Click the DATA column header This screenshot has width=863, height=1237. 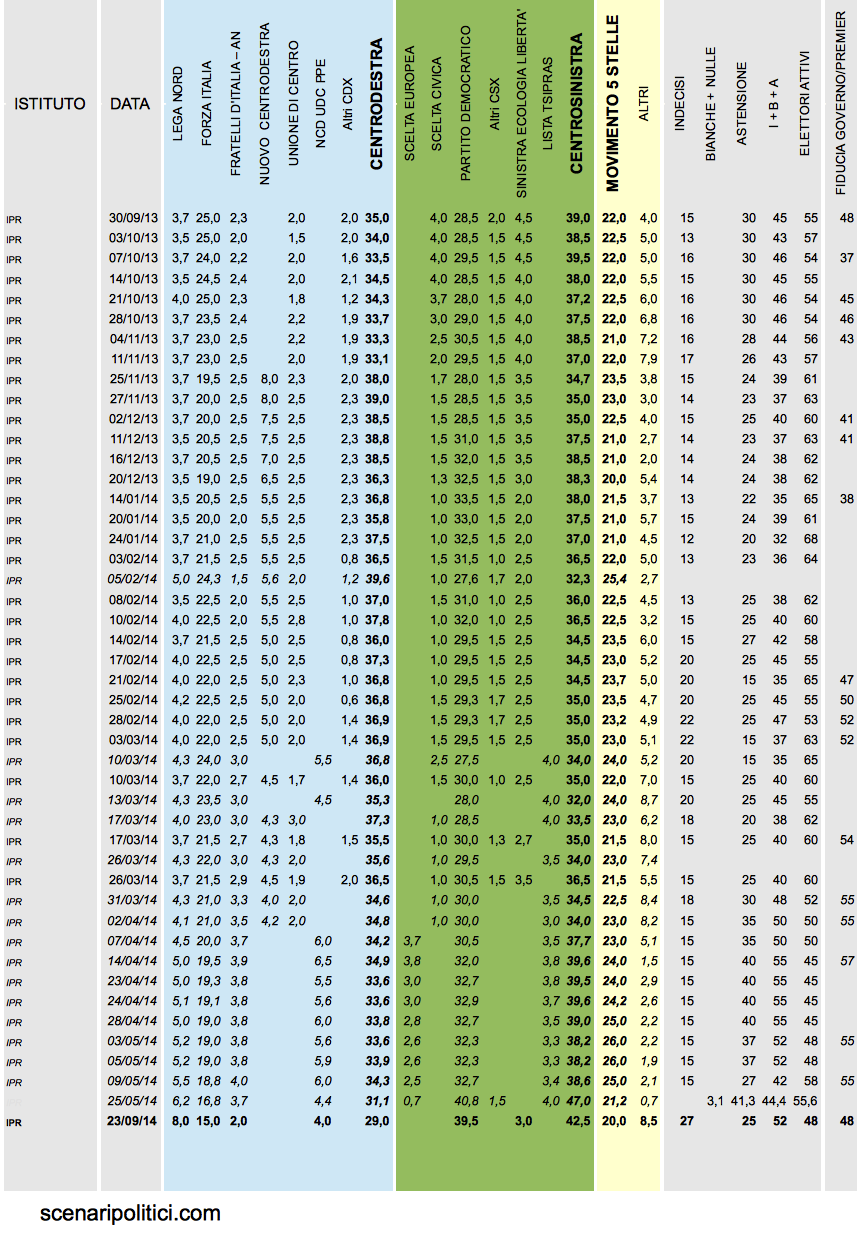pos(130,103)
